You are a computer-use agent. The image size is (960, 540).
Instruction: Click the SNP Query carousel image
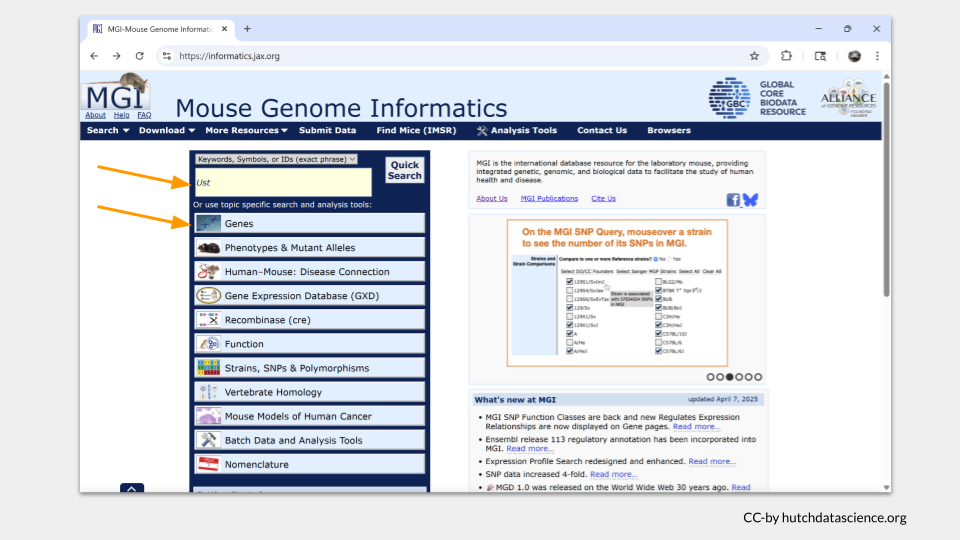click(x=617, y=293)
